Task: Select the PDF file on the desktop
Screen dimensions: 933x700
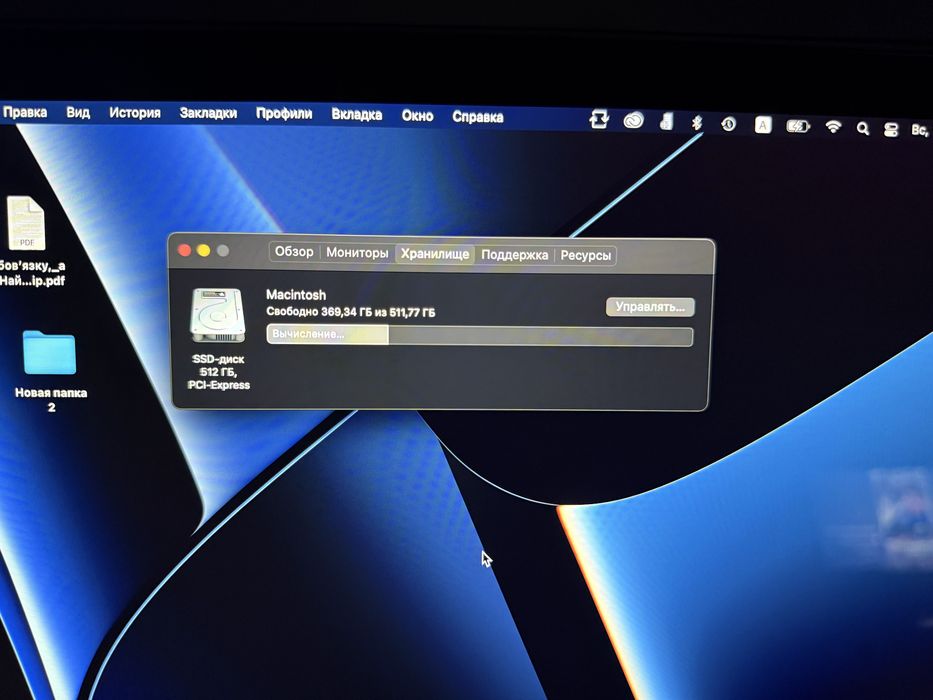Action: (x=26, y=223)
